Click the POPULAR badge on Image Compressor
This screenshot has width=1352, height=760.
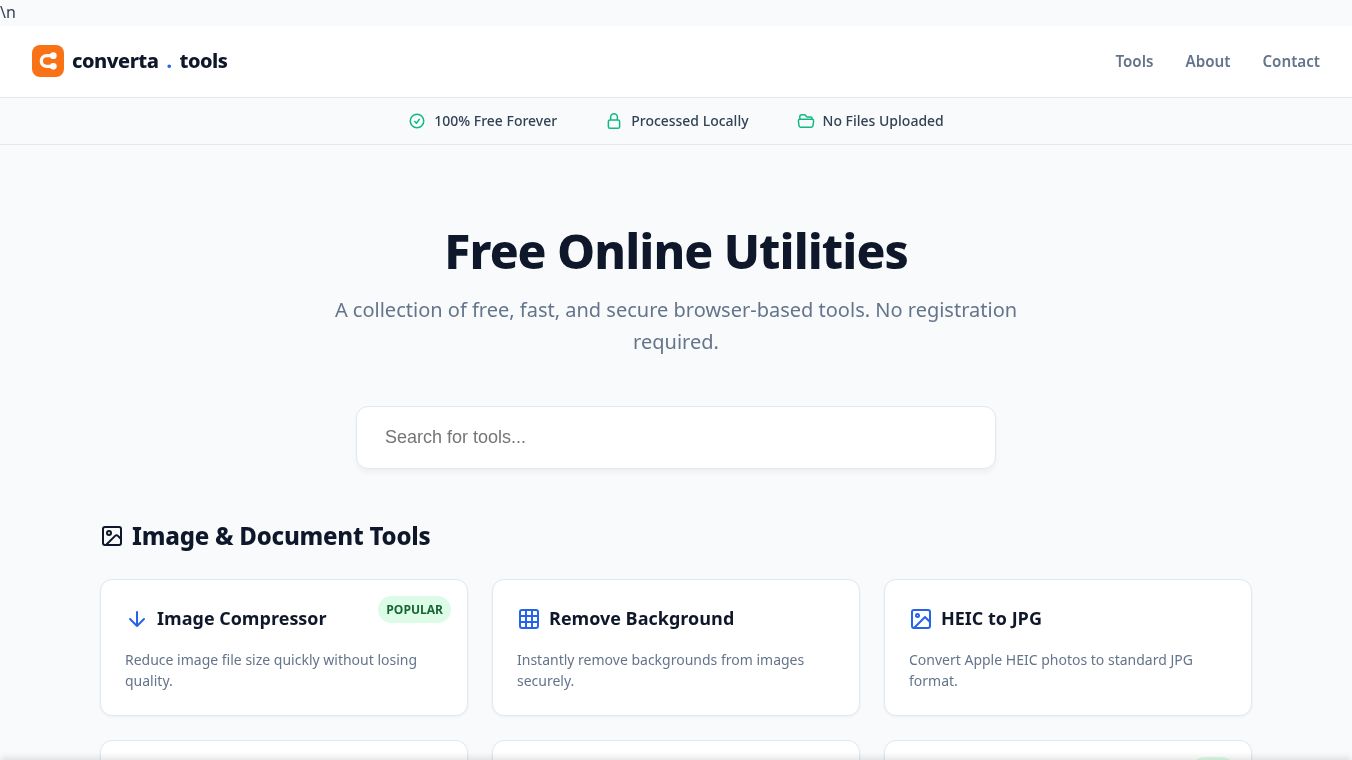pyautogui.click(x=414, y=609)
